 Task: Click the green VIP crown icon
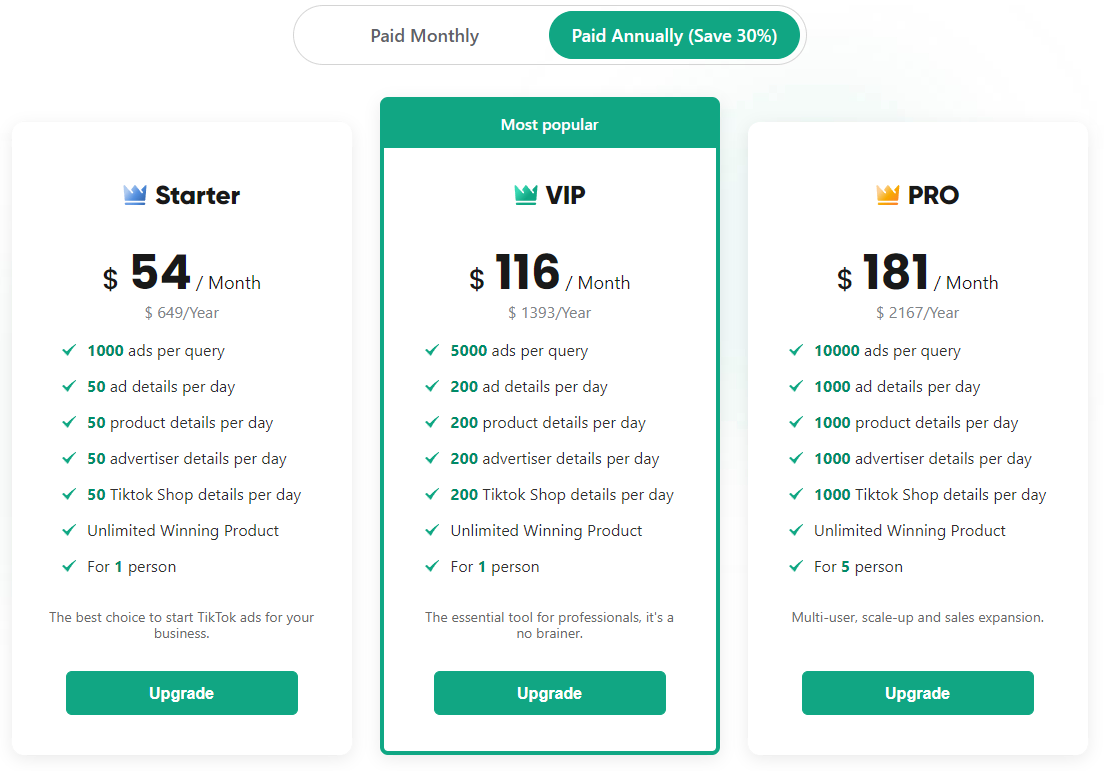[526, 195]
